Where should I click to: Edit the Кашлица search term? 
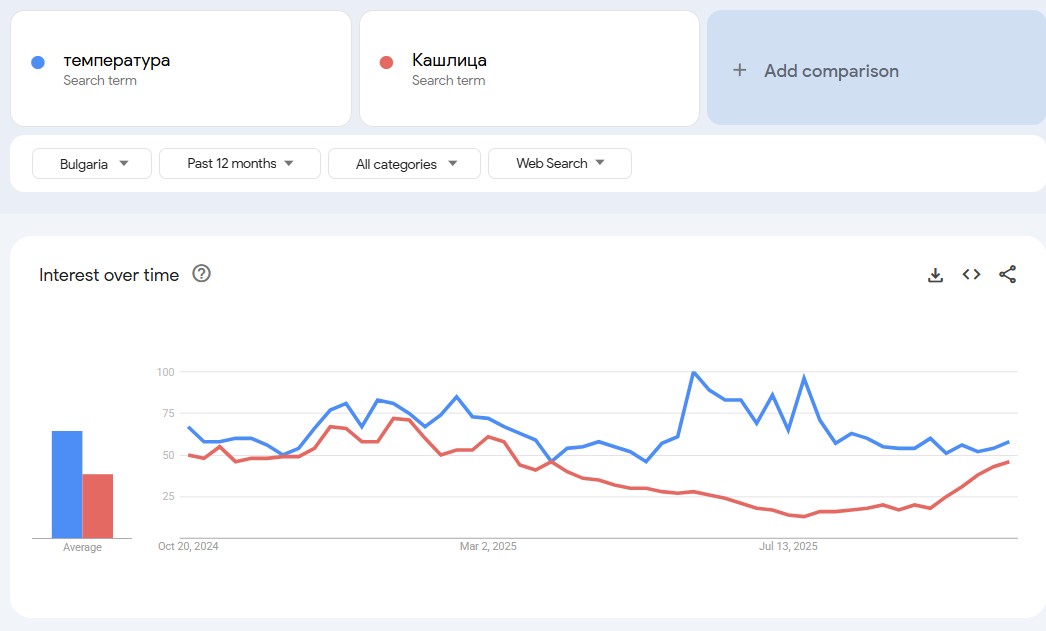click(449, 61)
